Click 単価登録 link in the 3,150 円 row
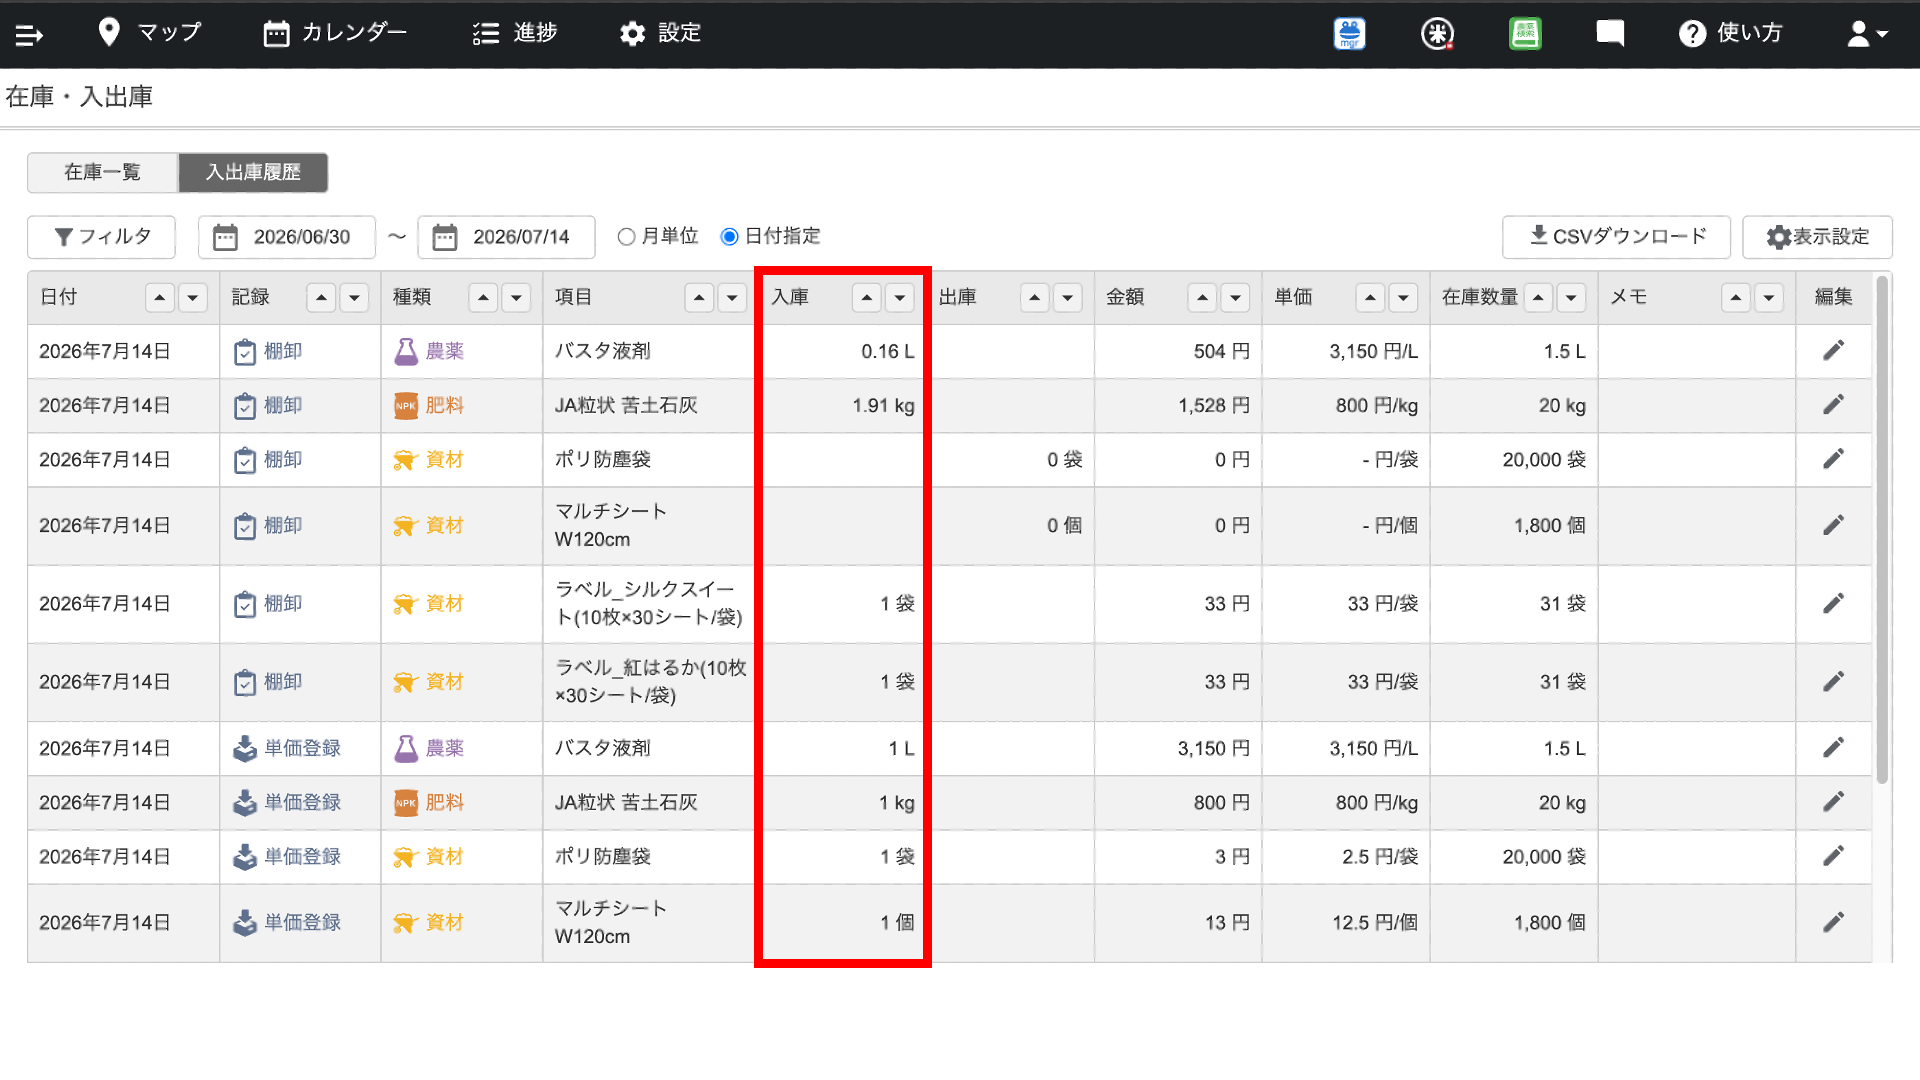This screenshot has height=1080, width=1920. pos(287,748)
